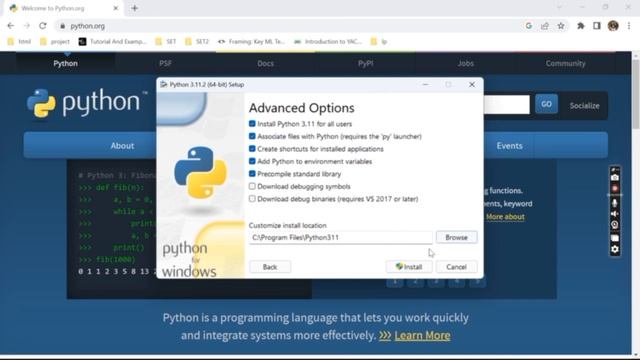Click the red record button
Image resolution: width=640 pixels, height=360 pixels.
pyautogui.click(x=615, y=189)
